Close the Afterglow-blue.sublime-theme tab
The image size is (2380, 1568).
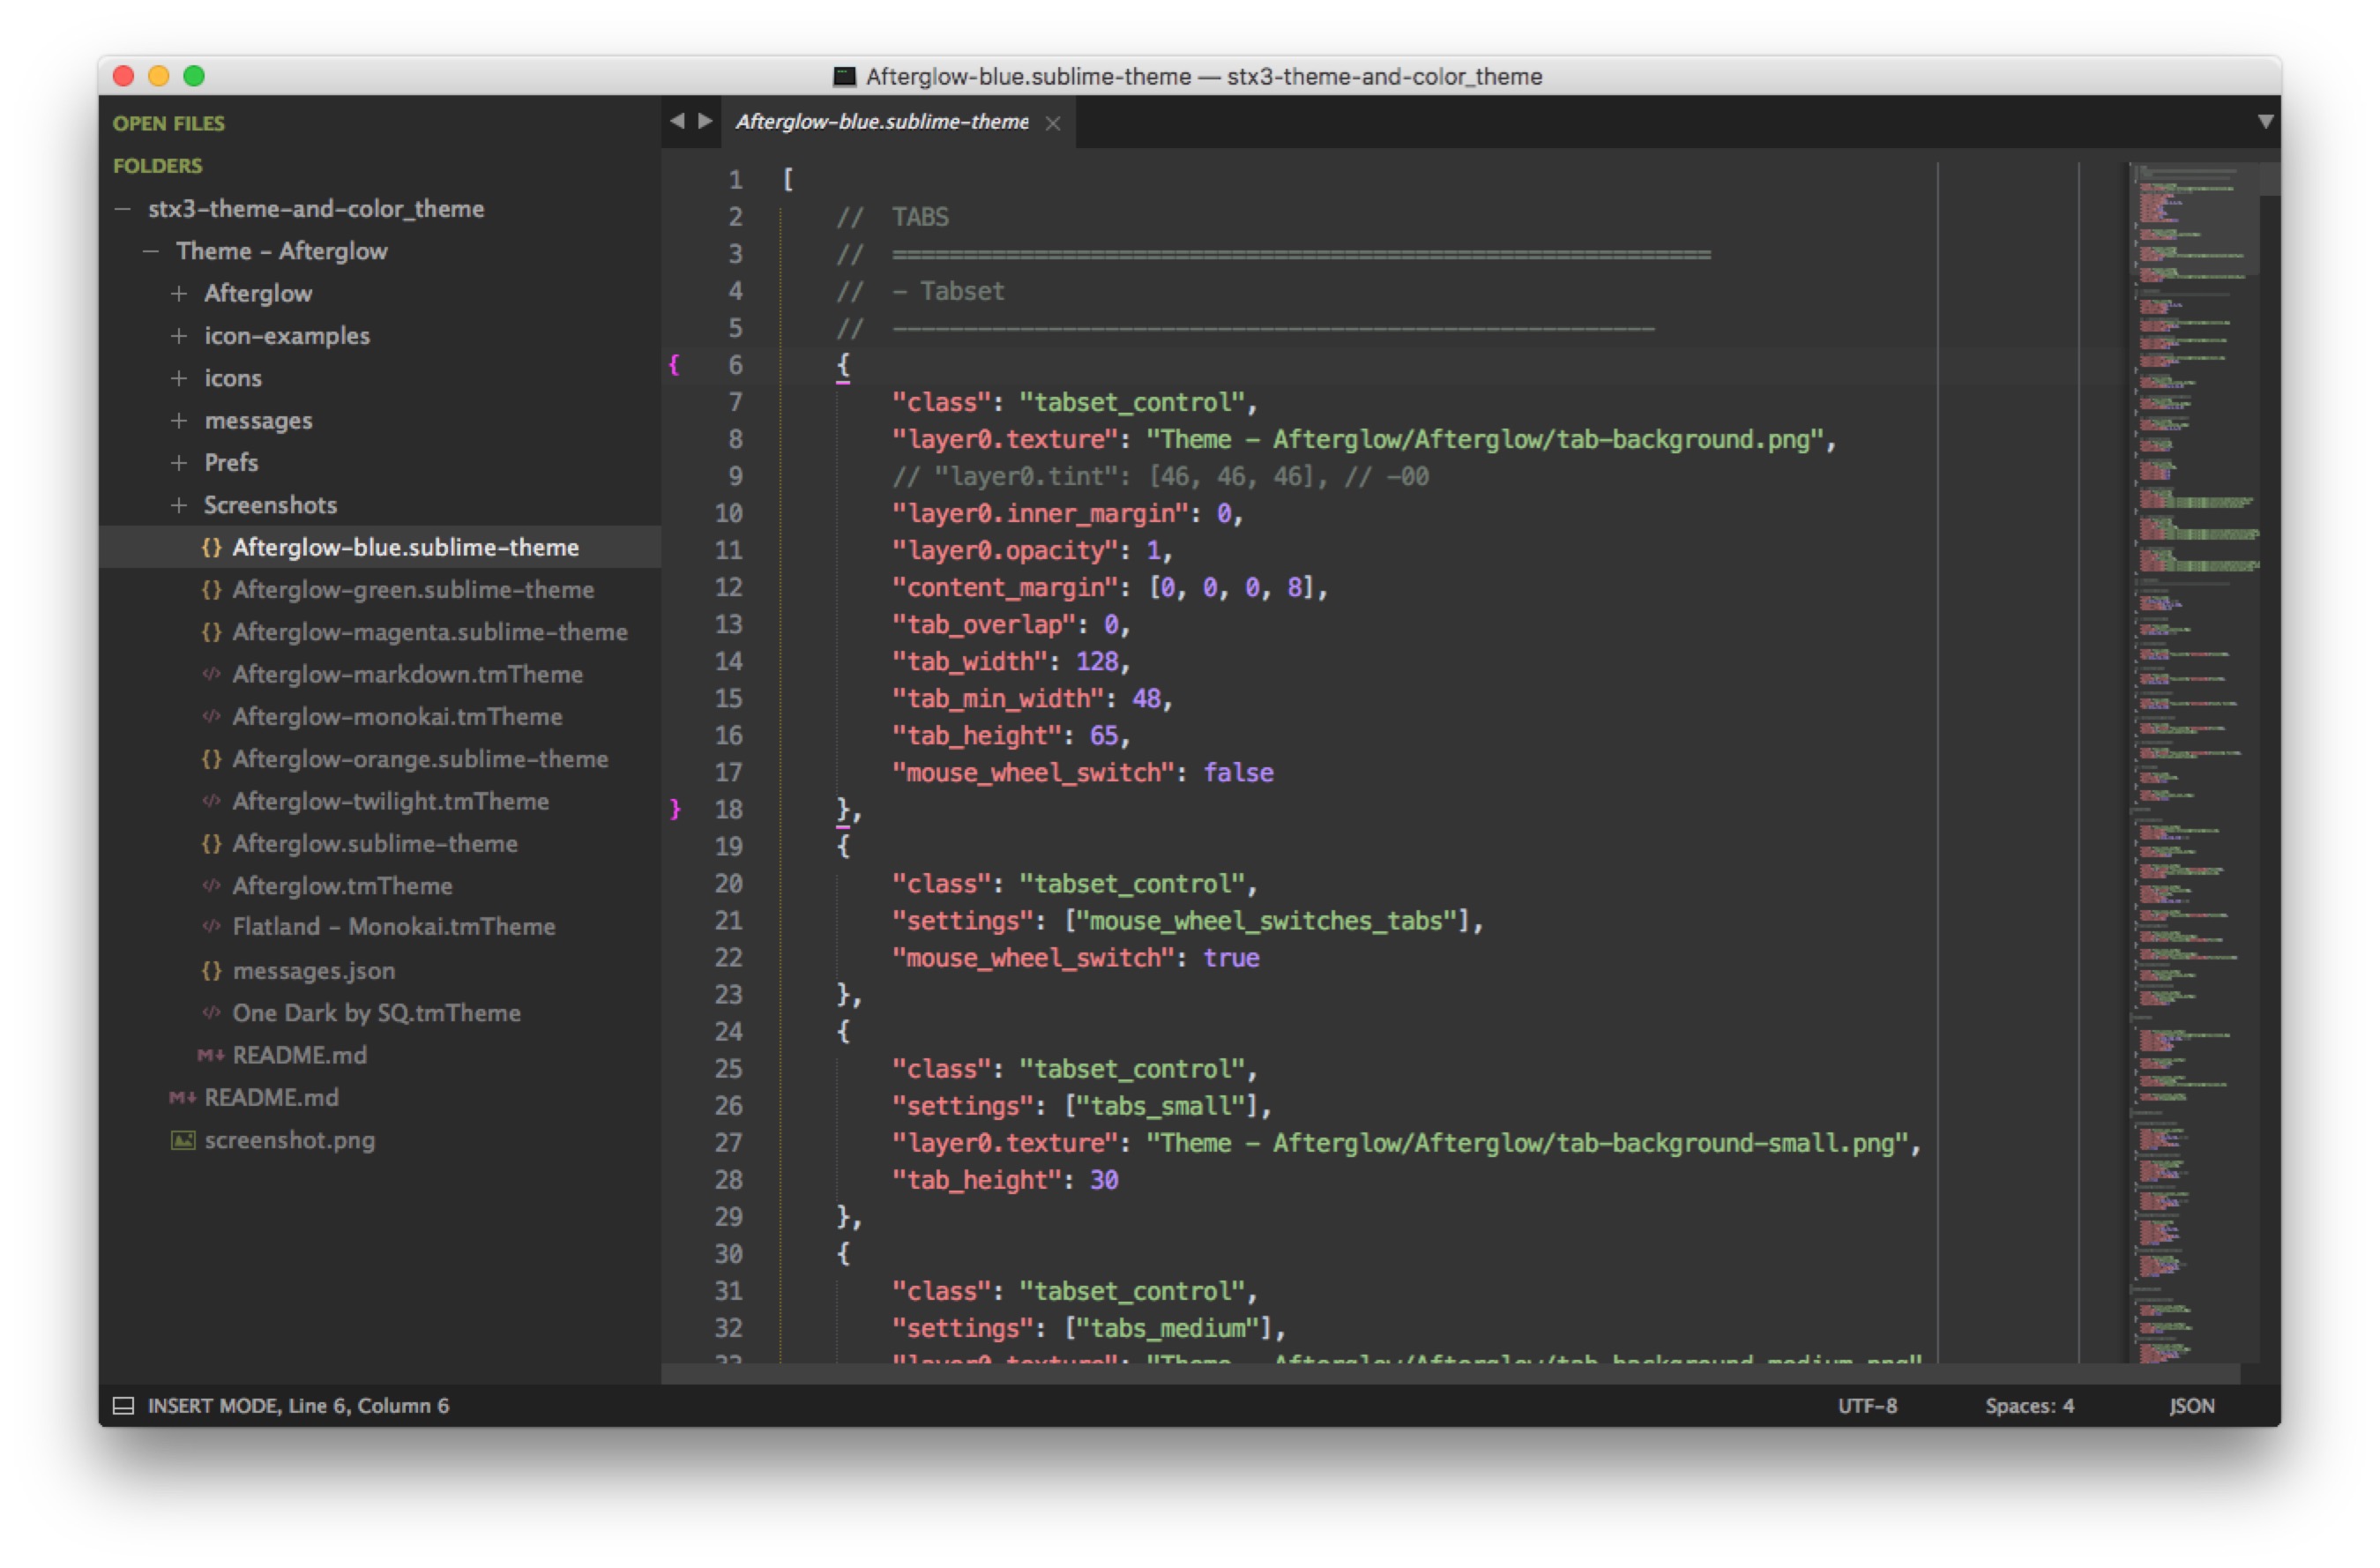1053,123
